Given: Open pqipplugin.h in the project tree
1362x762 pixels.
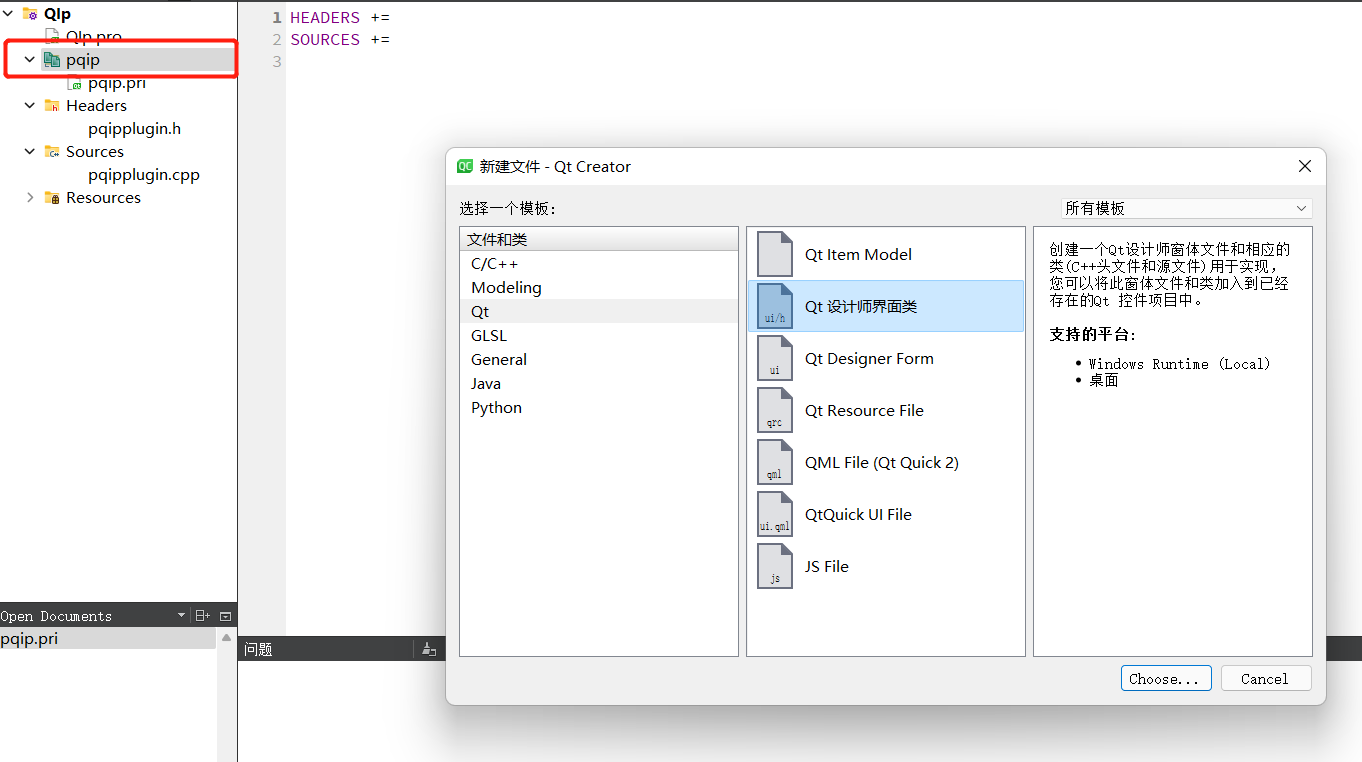Looking at the screenshot, I should coord(134,128).
